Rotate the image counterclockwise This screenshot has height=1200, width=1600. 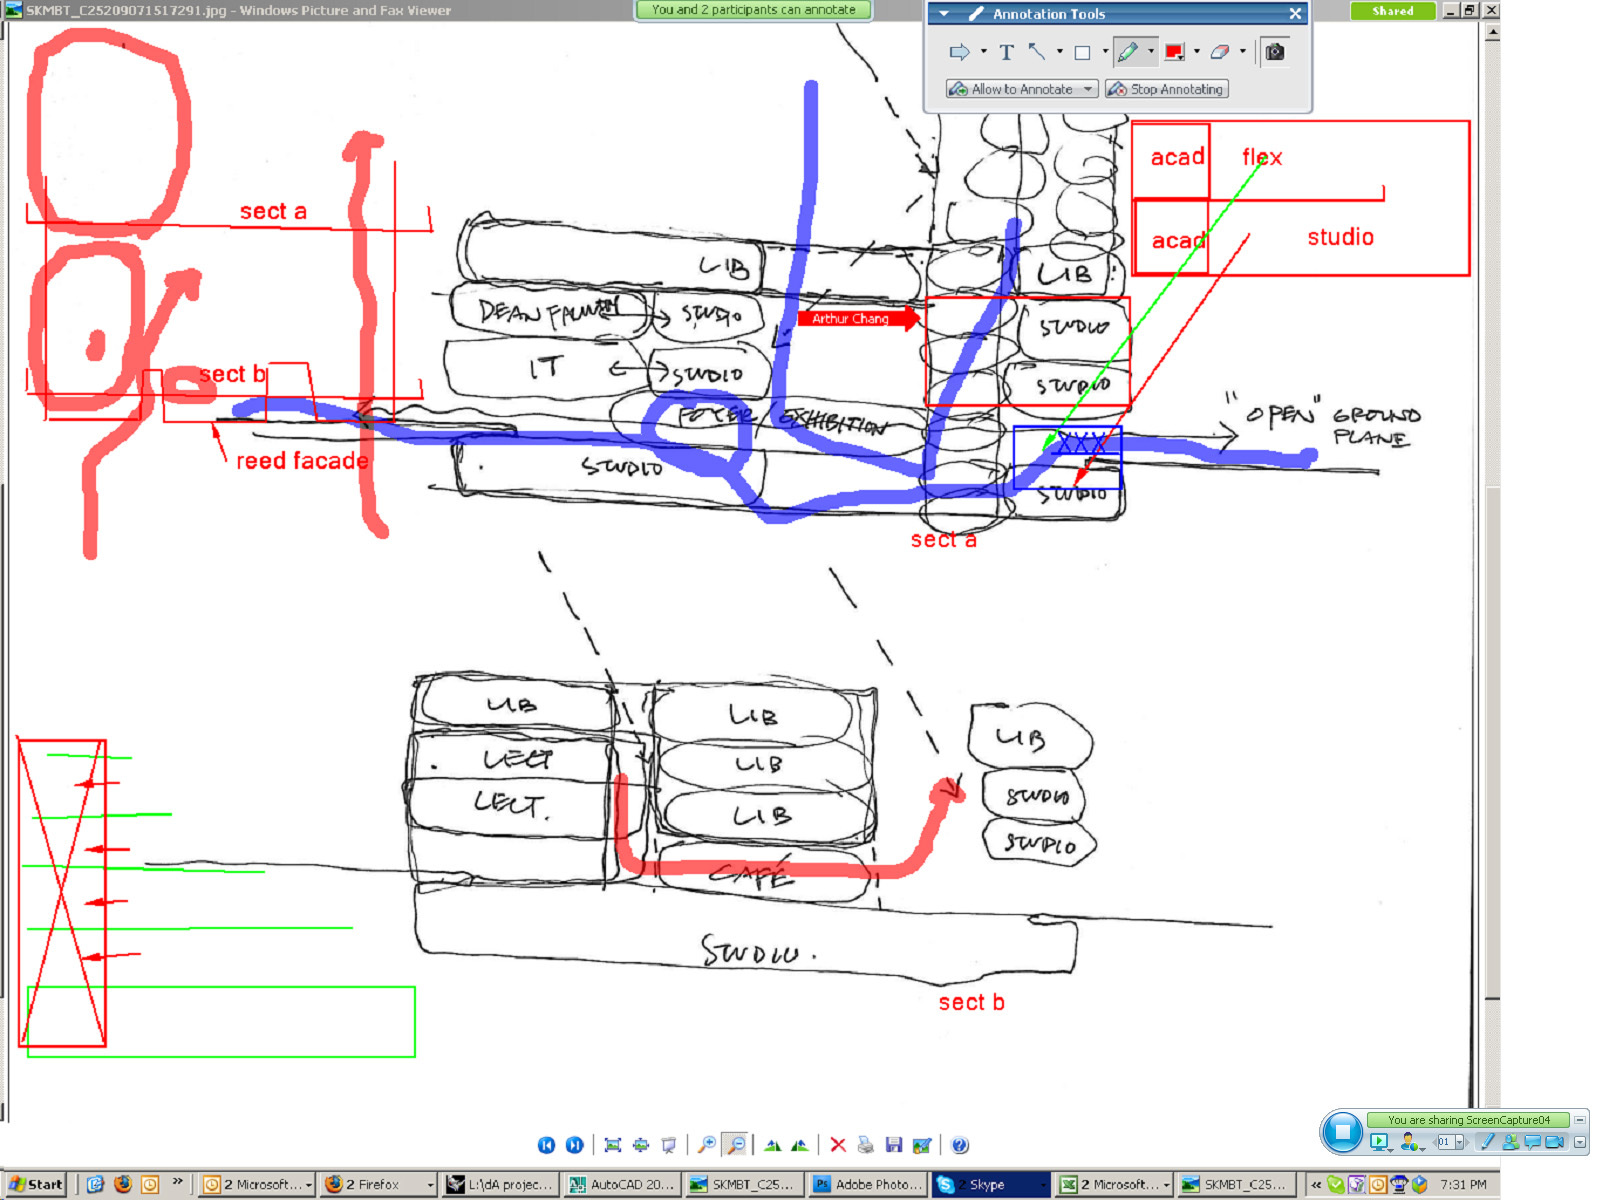pyautogui.click(x=799, y=1145)
